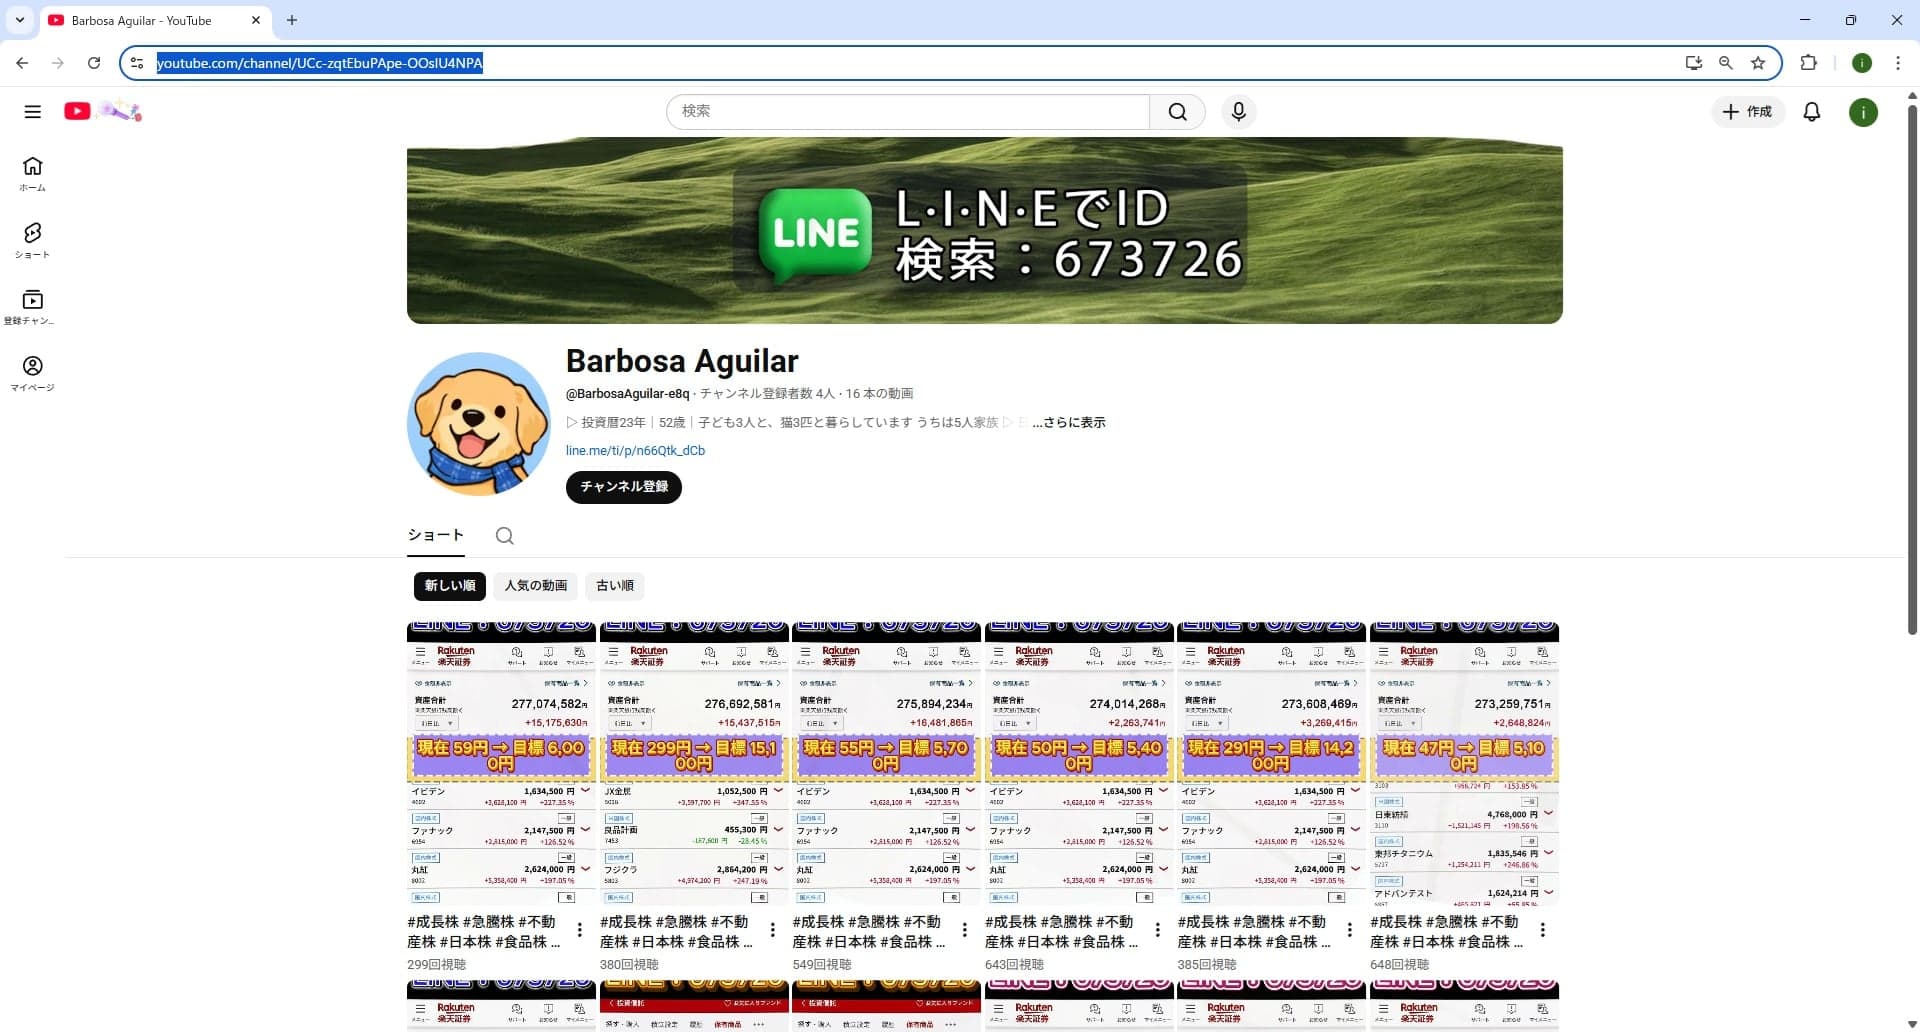Open the notifications bell
The width and height of the screenshot is (1920, 1032).
coord(1812,112)
